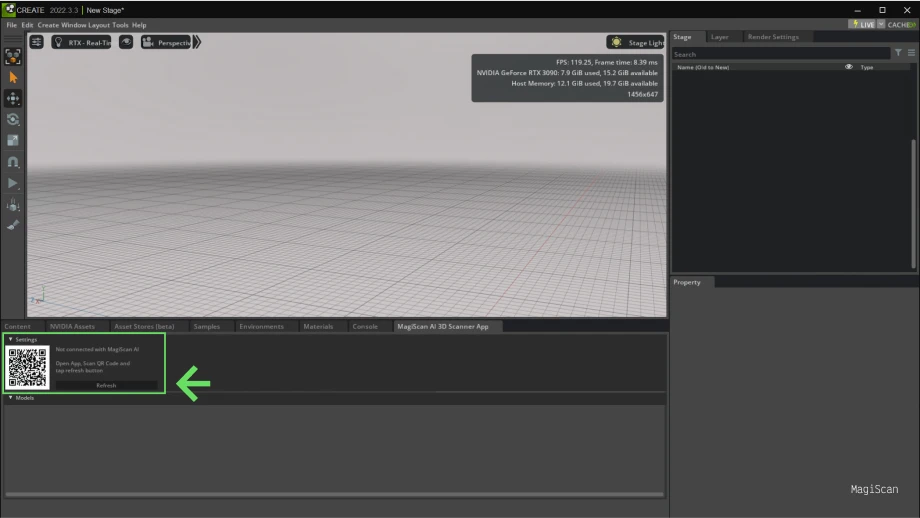Click the 'Not connected with MagiScan AI' text

pos(97,350)
